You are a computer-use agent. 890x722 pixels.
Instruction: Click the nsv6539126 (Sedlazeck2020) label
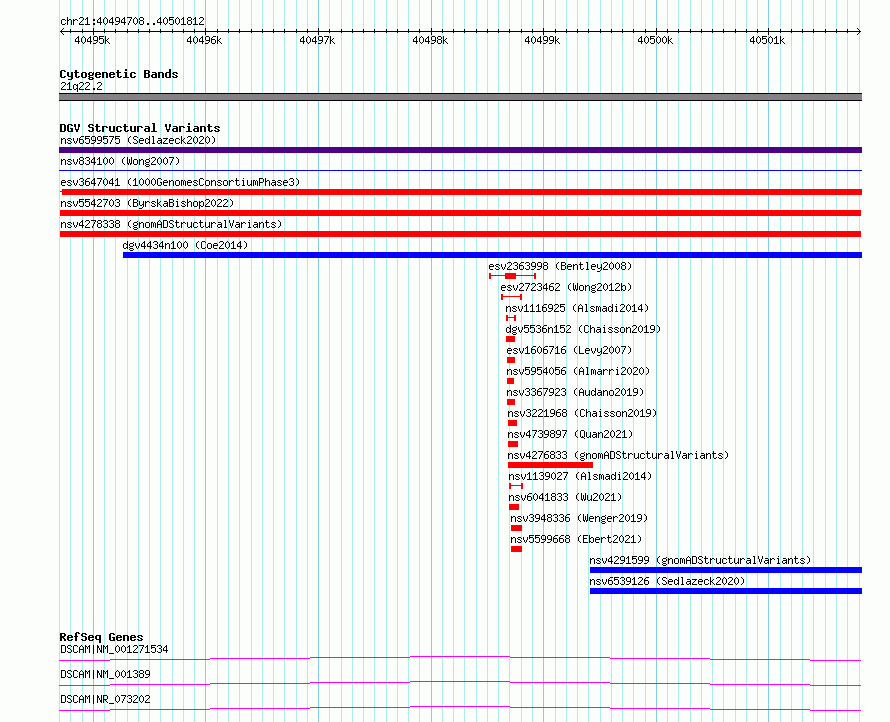pyautogui.click(x=667, y=581)
